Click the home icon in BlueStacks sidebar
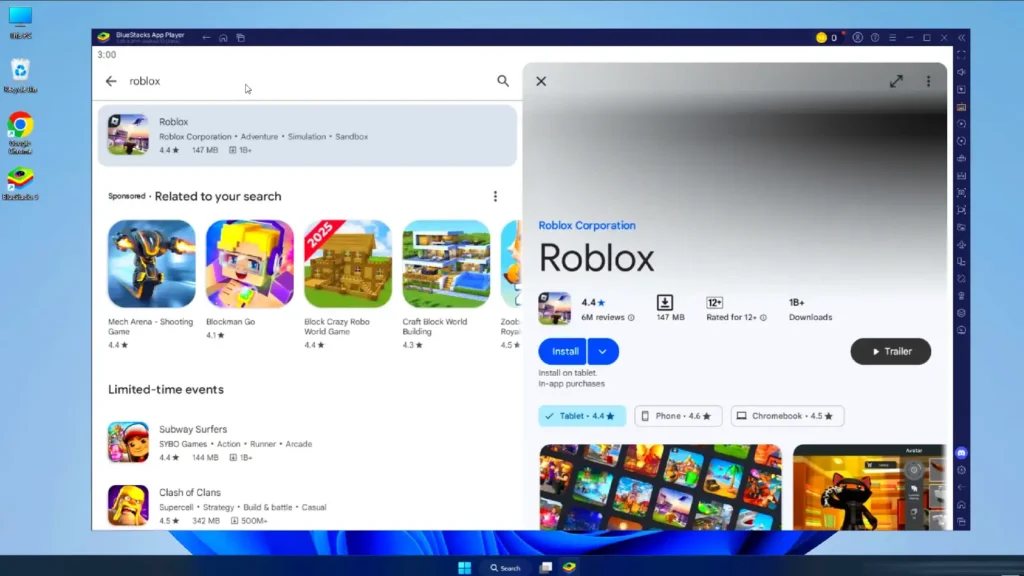 click(961, 505)
